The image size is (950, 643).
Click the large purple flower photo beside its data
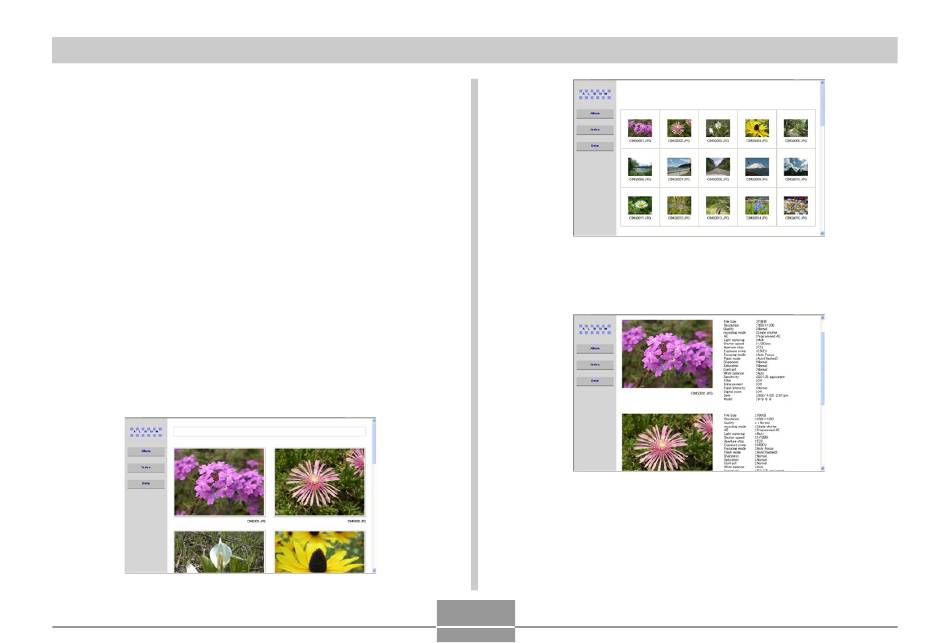tap(667, 353)
